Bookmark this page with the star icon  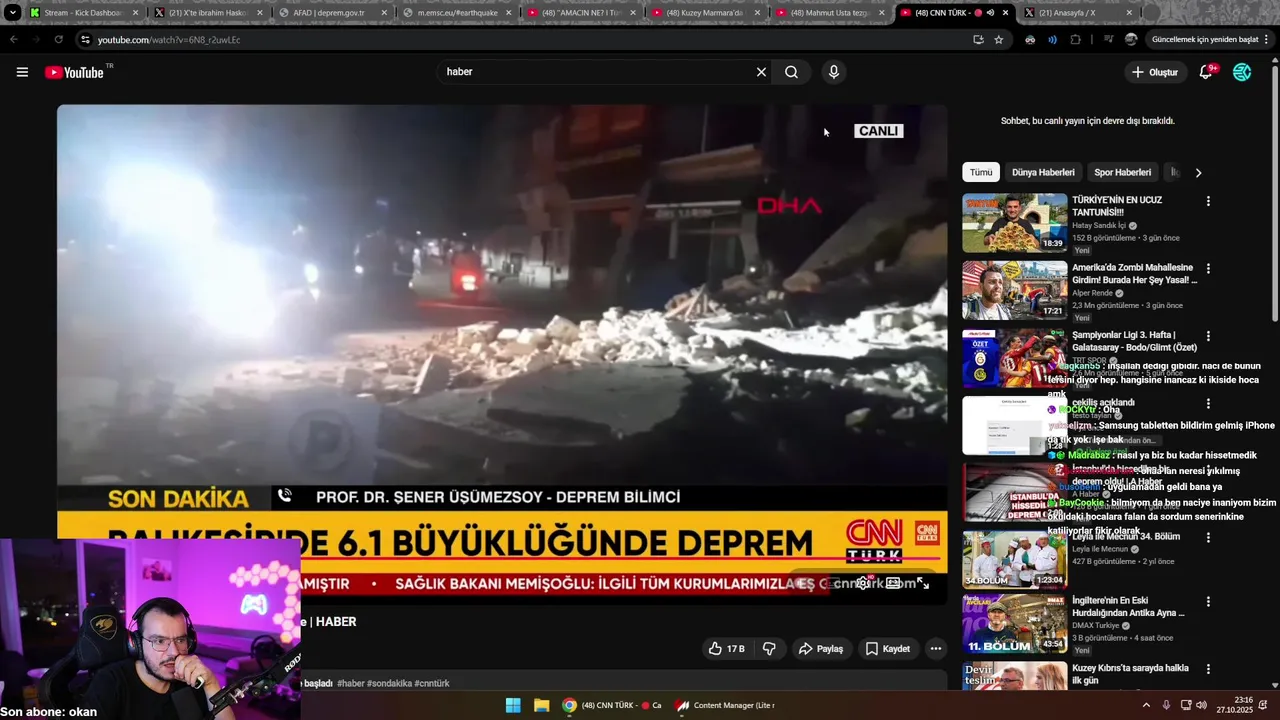[x=999, y=40]
